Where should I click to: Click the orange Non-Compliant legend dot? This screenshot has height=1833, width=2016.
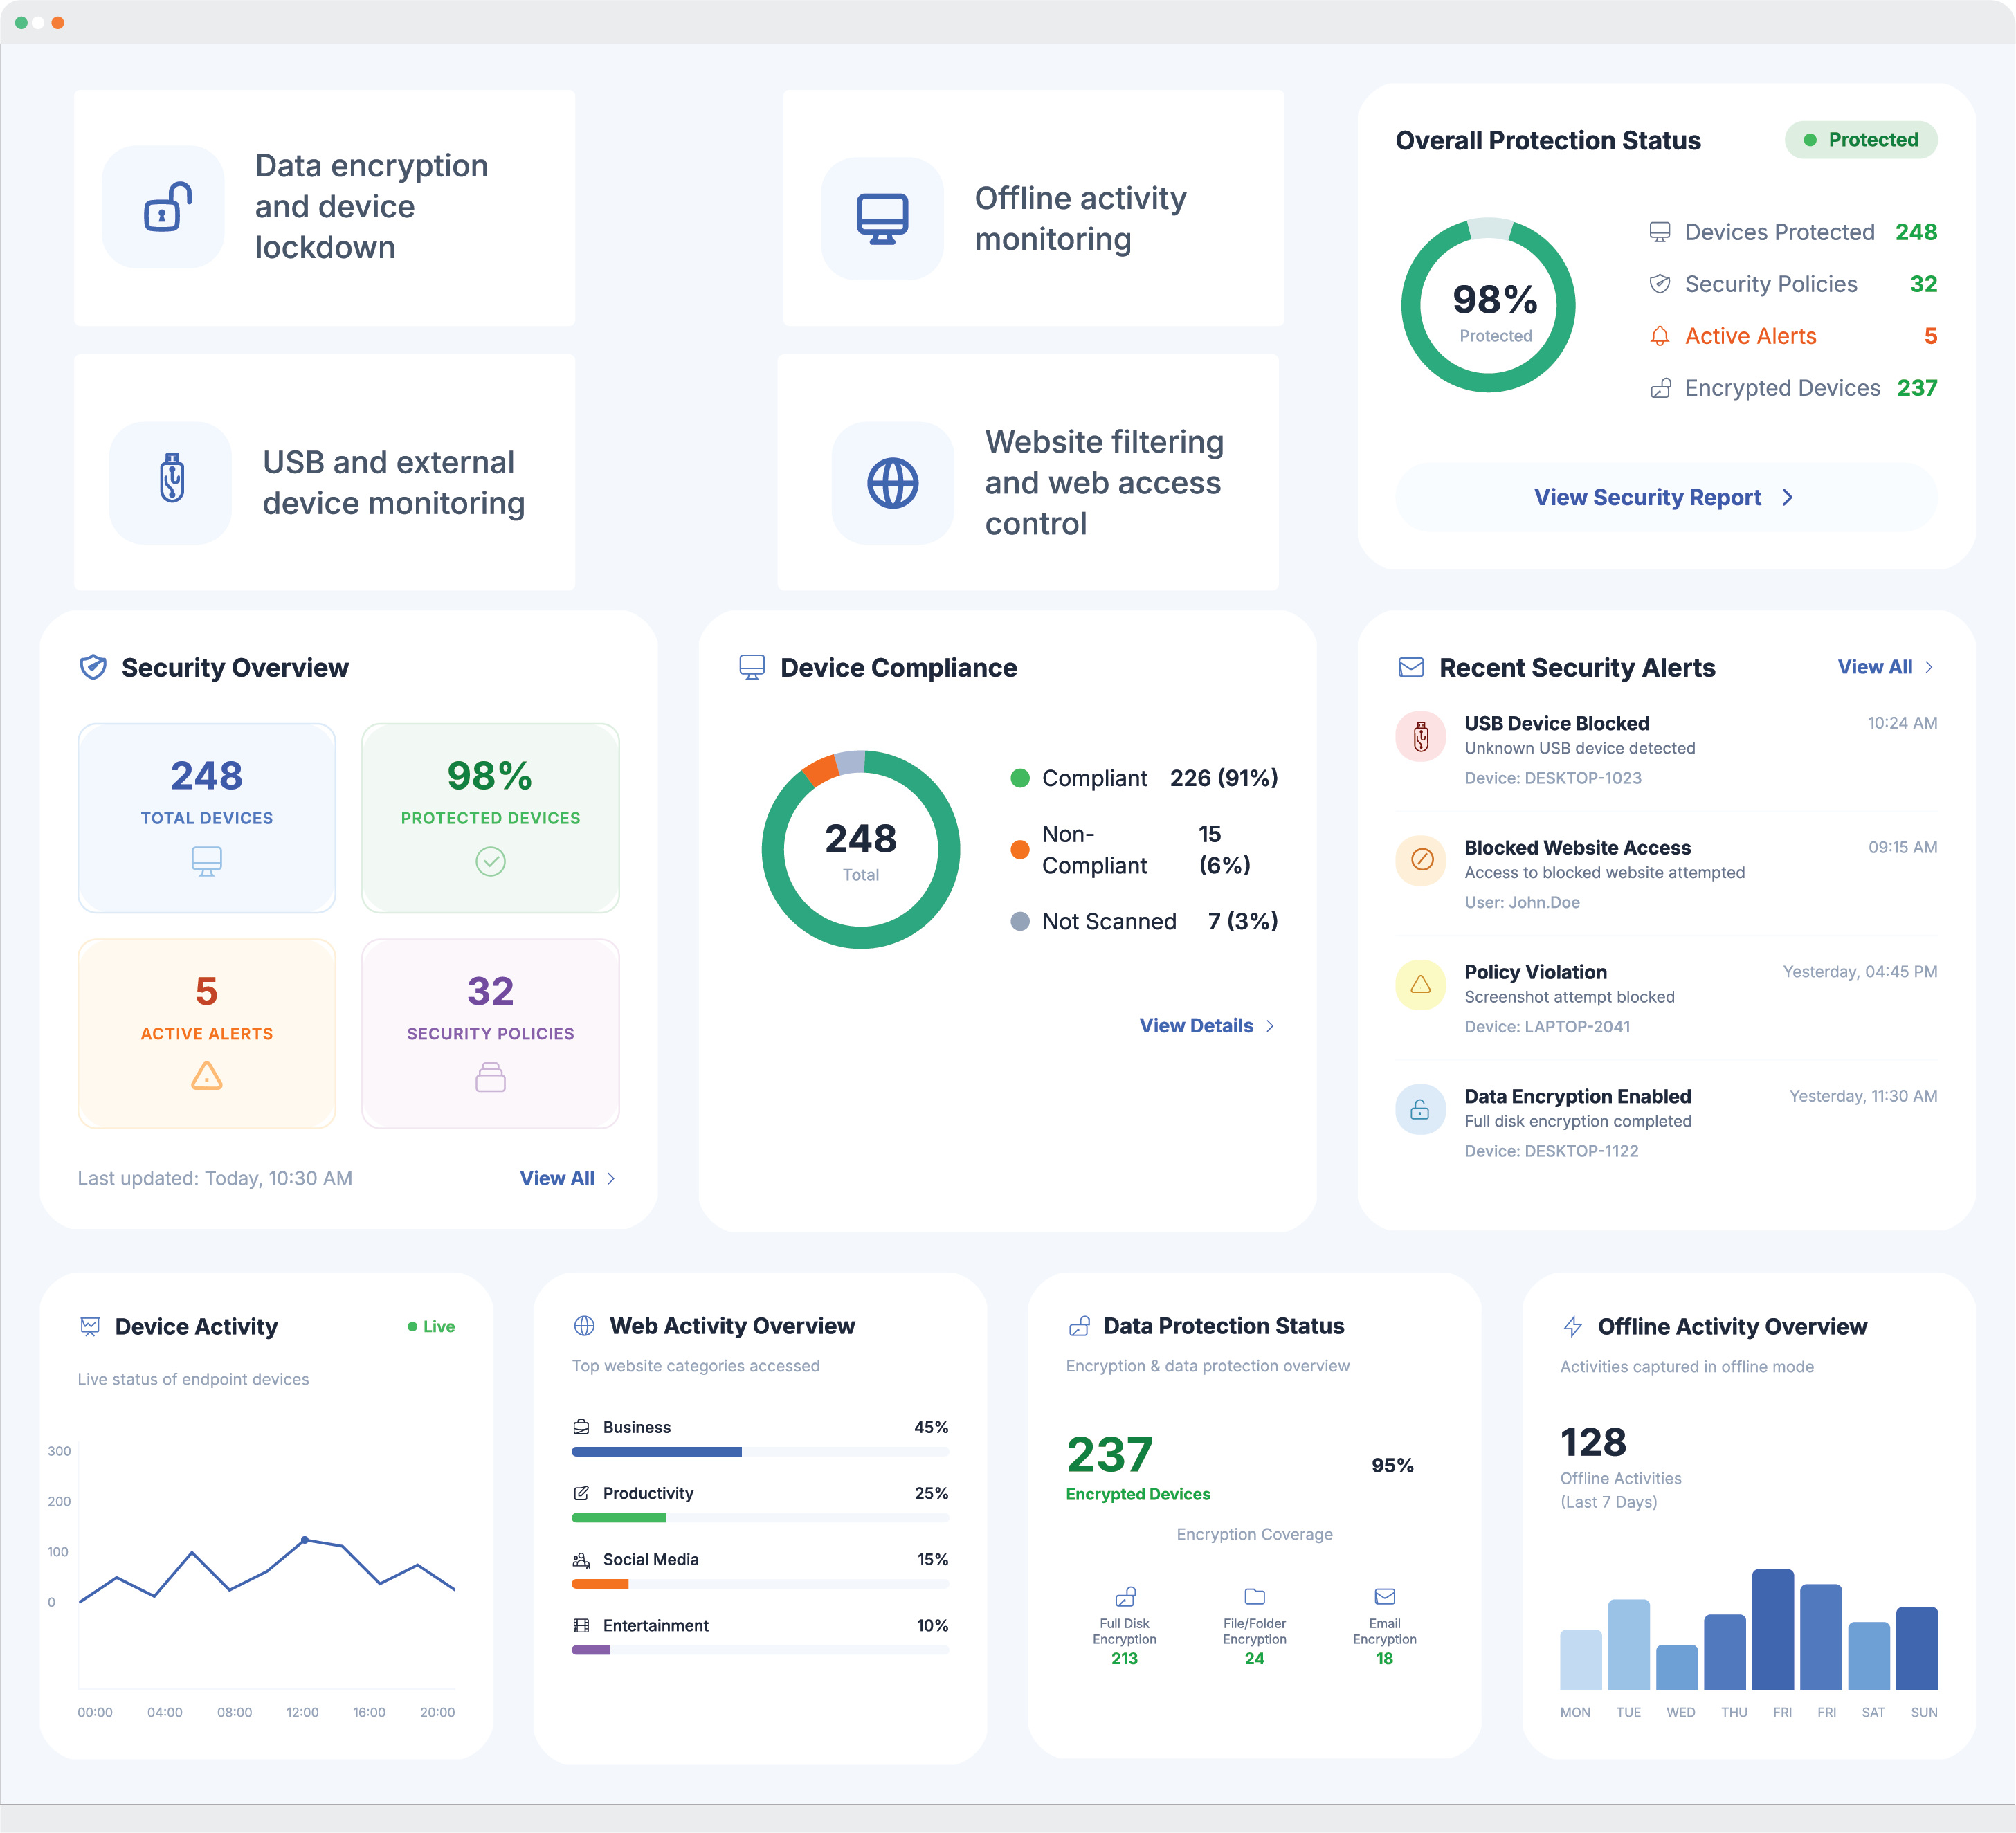[x=1019, y=849]
